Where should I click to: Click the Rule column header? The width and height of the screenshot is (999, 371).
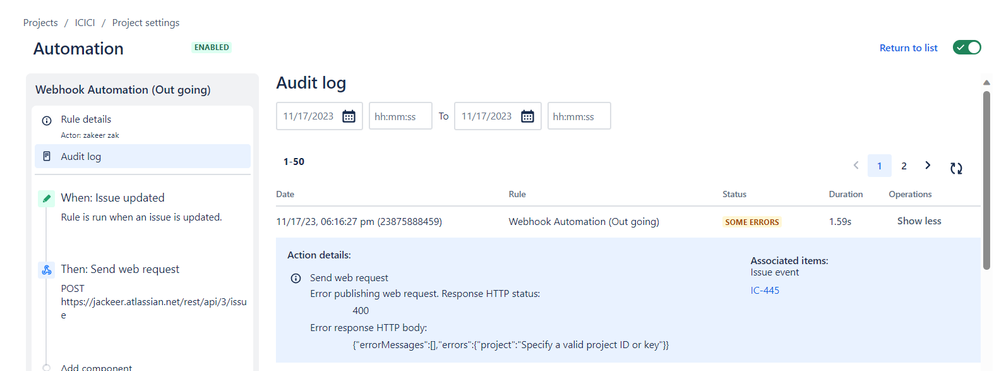tap(517, 194)
